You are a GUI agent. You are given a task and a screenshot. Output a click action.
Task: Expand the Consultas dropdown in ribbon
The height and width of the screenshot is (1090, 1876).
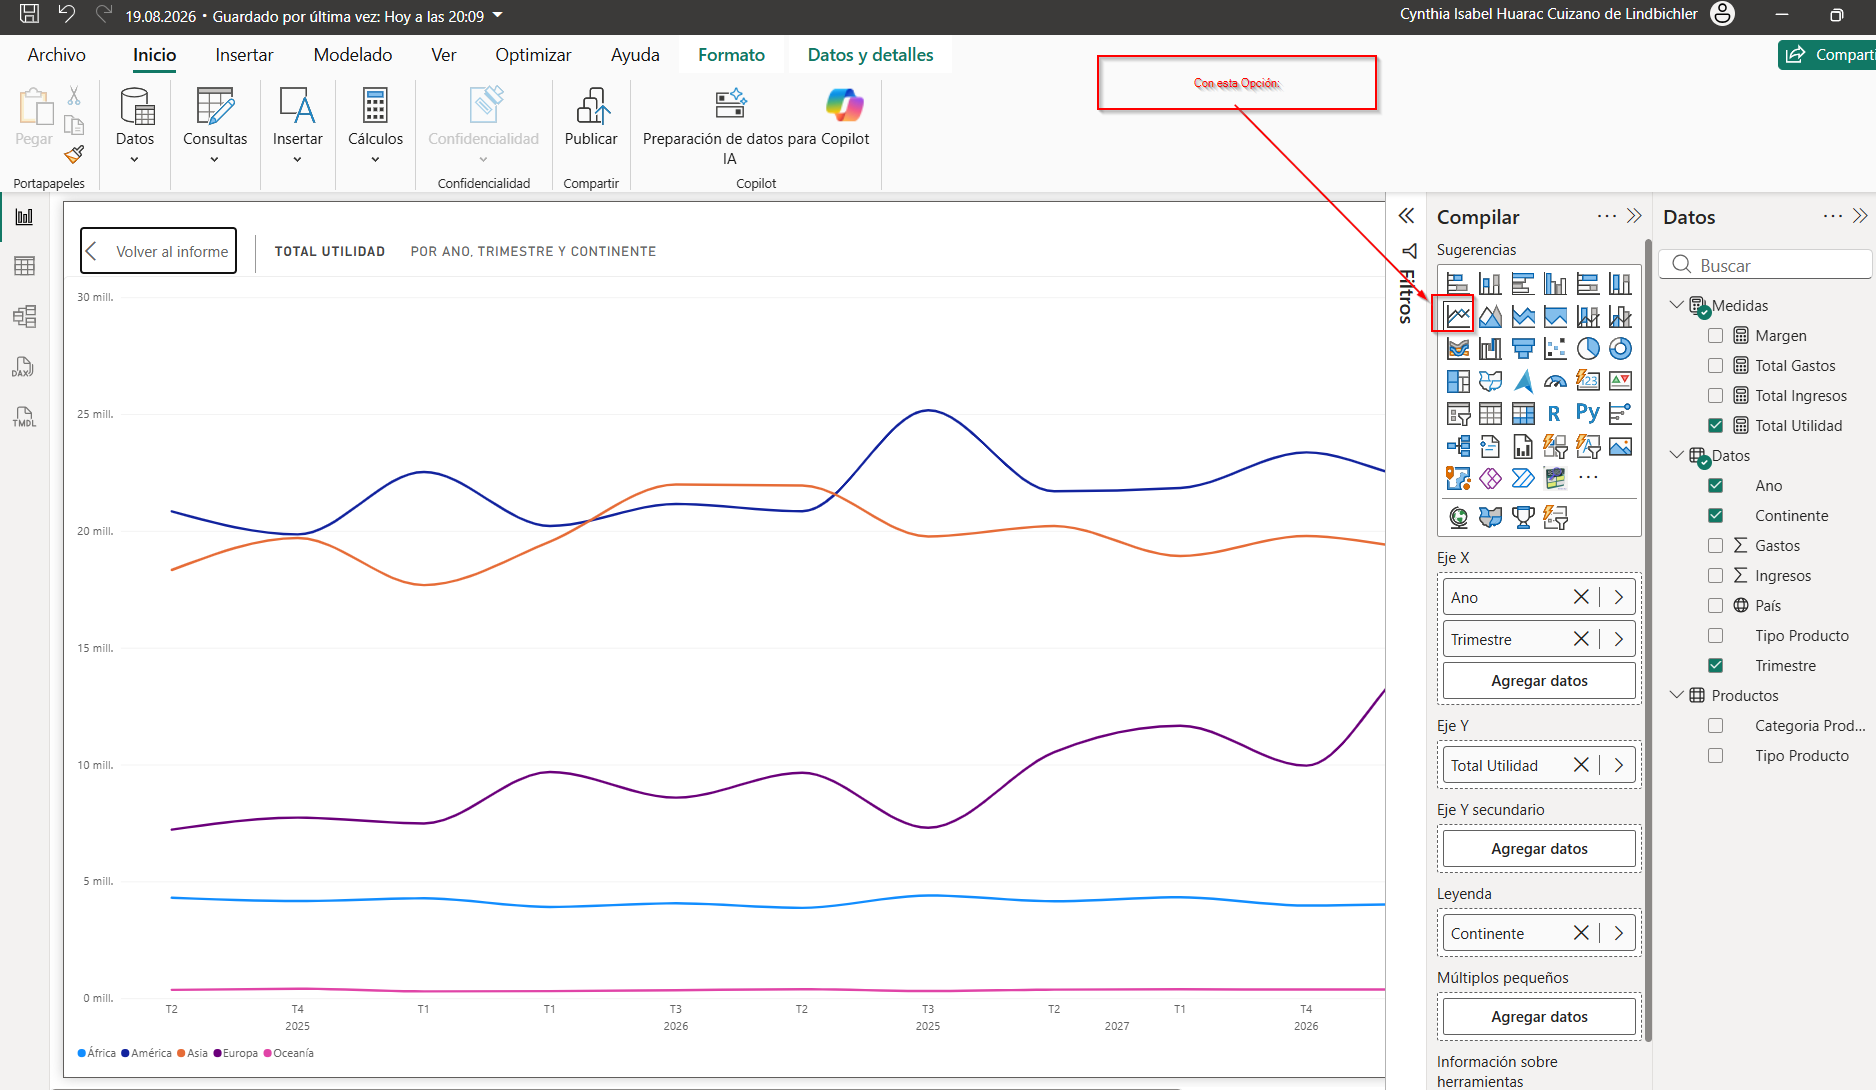pyautogui.click(x=215, y=160)
